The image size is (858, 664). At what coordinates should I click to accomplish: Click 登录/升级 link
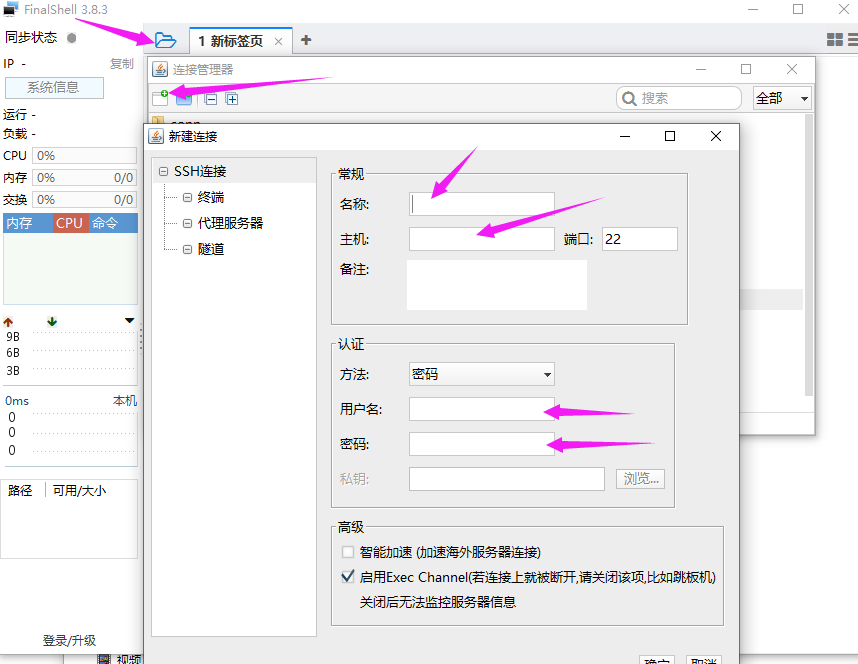69,640
